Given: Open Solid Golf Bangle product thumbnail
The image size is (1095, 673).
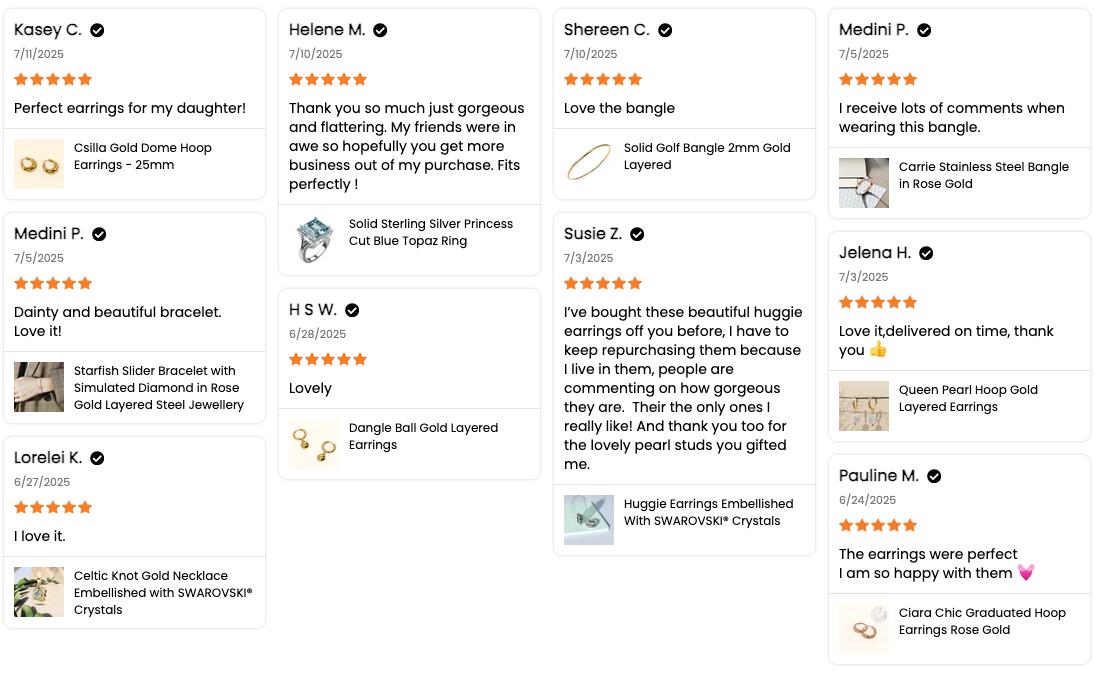Looking at the screenshot, I should tap(589, 164).
